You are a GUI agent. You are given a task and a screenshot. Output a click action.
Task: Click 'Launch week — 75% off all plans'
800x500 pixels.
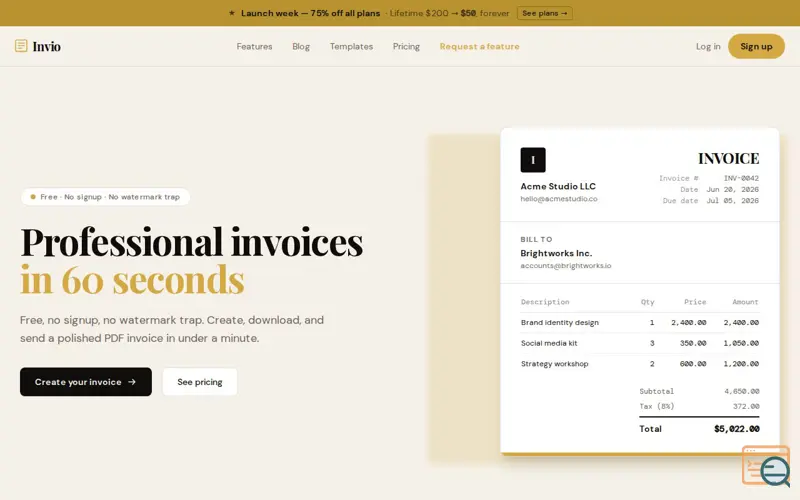tap(310, 13)
